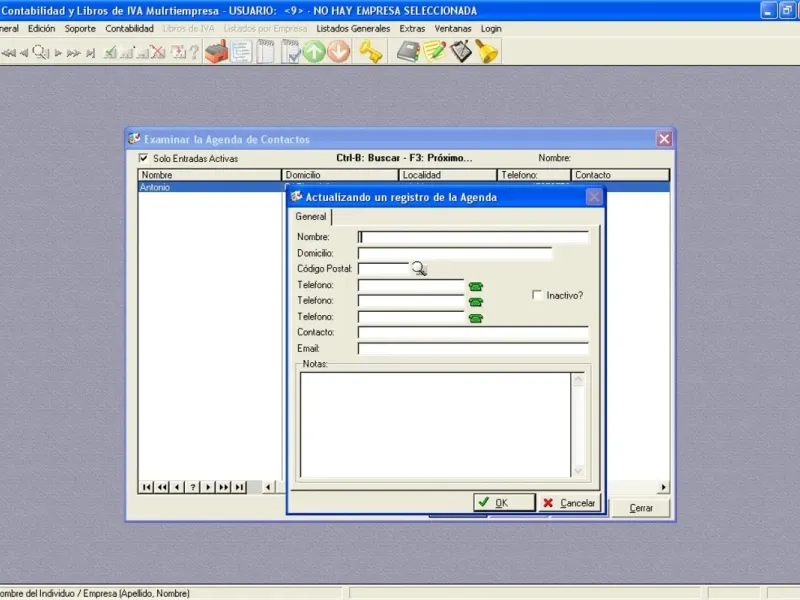800x600 pixels.
Task: Click the Contacto column header
Action: click(620, 175)
